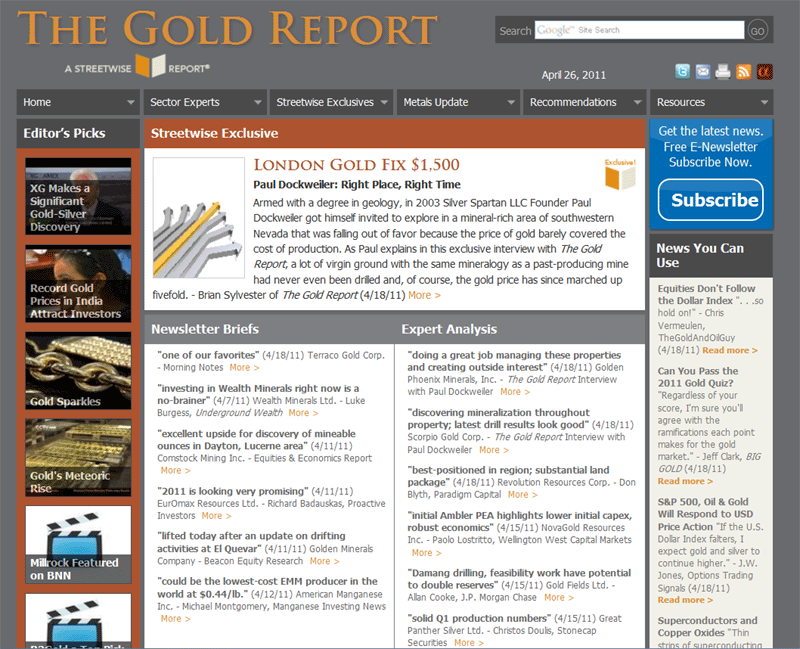The width and height of the screenshot is (800, 649).
Task: Click More for Terraco Gold Corp. brief
Action: [244, 367]
